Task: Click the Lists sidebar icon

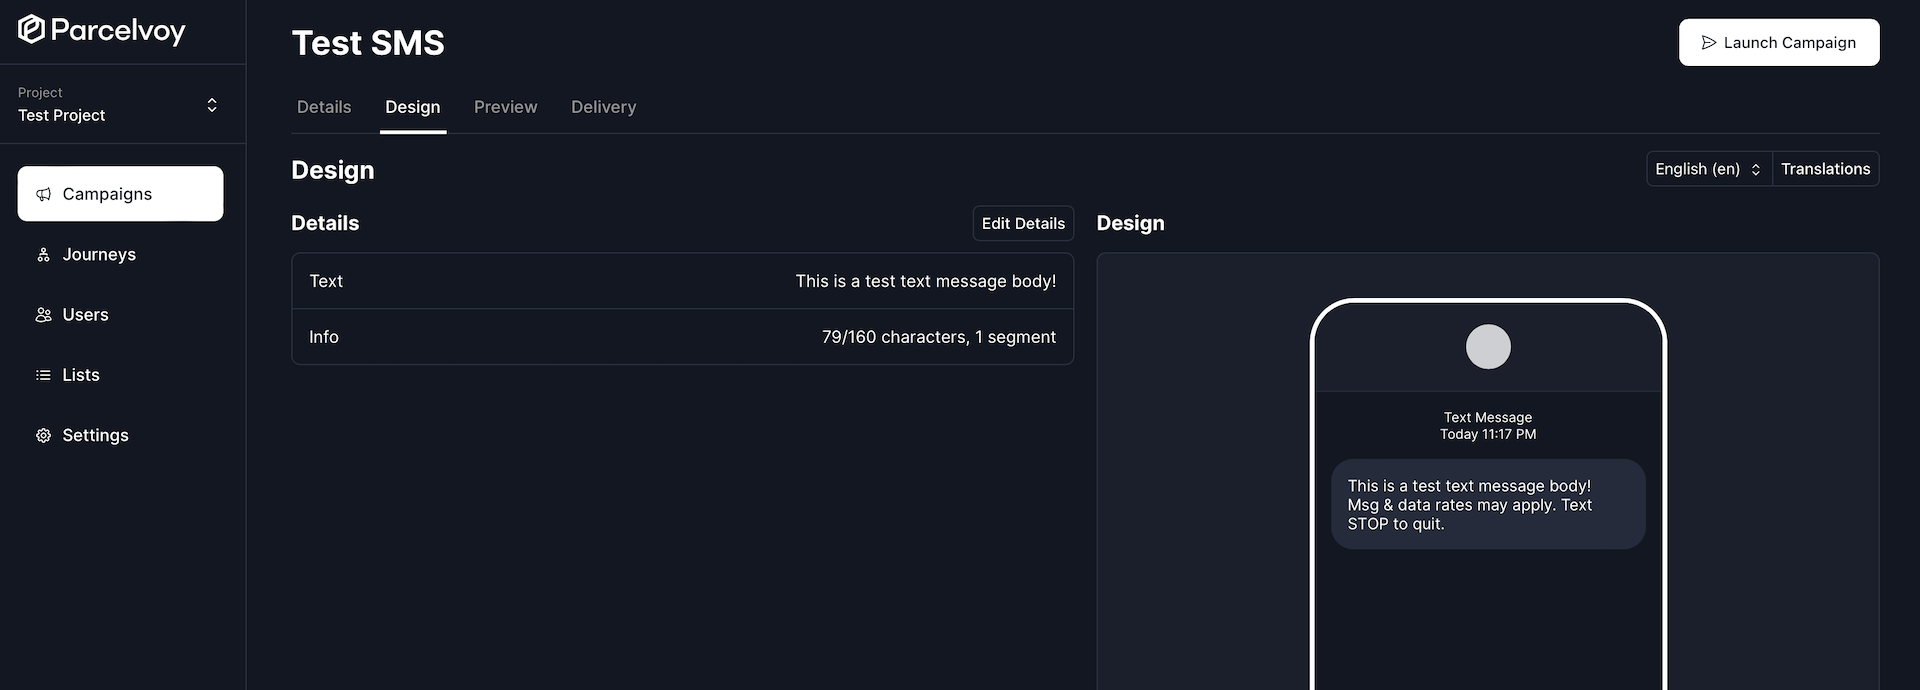Action: pyautogui.click(x=43, y=375)
